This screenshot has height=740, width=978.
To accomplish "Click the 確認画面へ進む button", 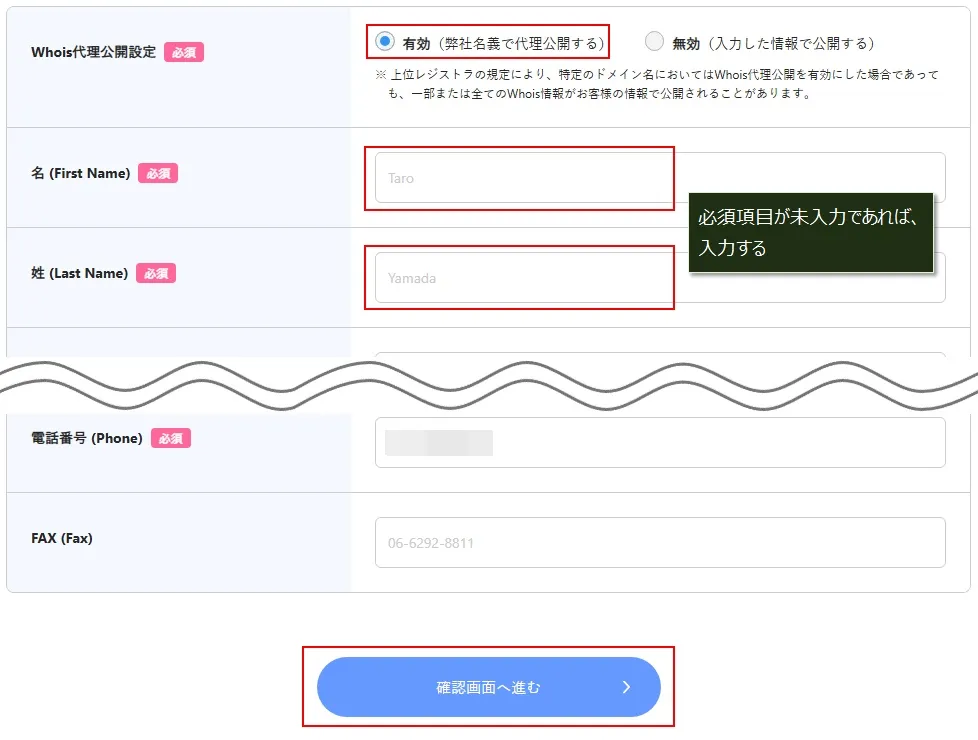I will pos(488,687).
